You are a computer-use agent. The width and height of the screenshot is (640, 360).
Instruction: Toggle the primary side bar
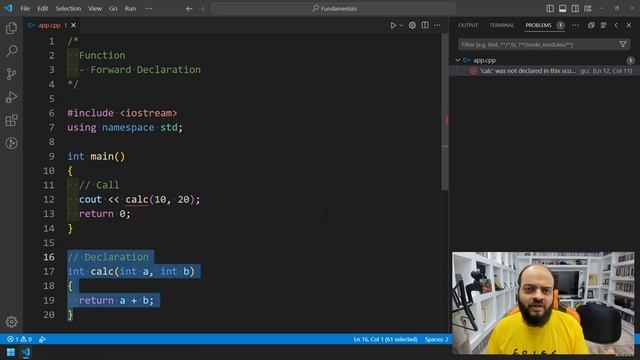(x=550, y=9)
